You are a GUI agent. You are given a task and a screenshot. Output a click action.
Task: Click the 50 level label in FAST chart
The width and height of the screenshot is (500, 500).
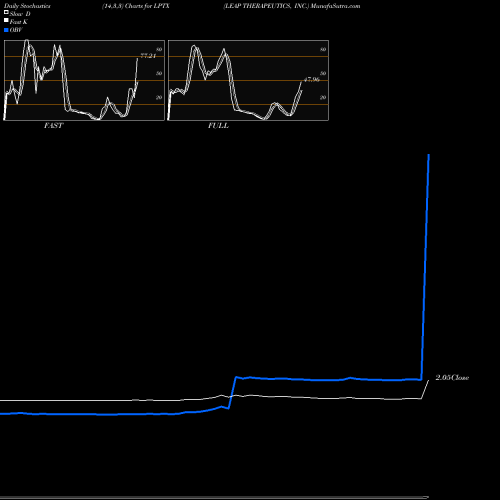click(x=159, y=74)
